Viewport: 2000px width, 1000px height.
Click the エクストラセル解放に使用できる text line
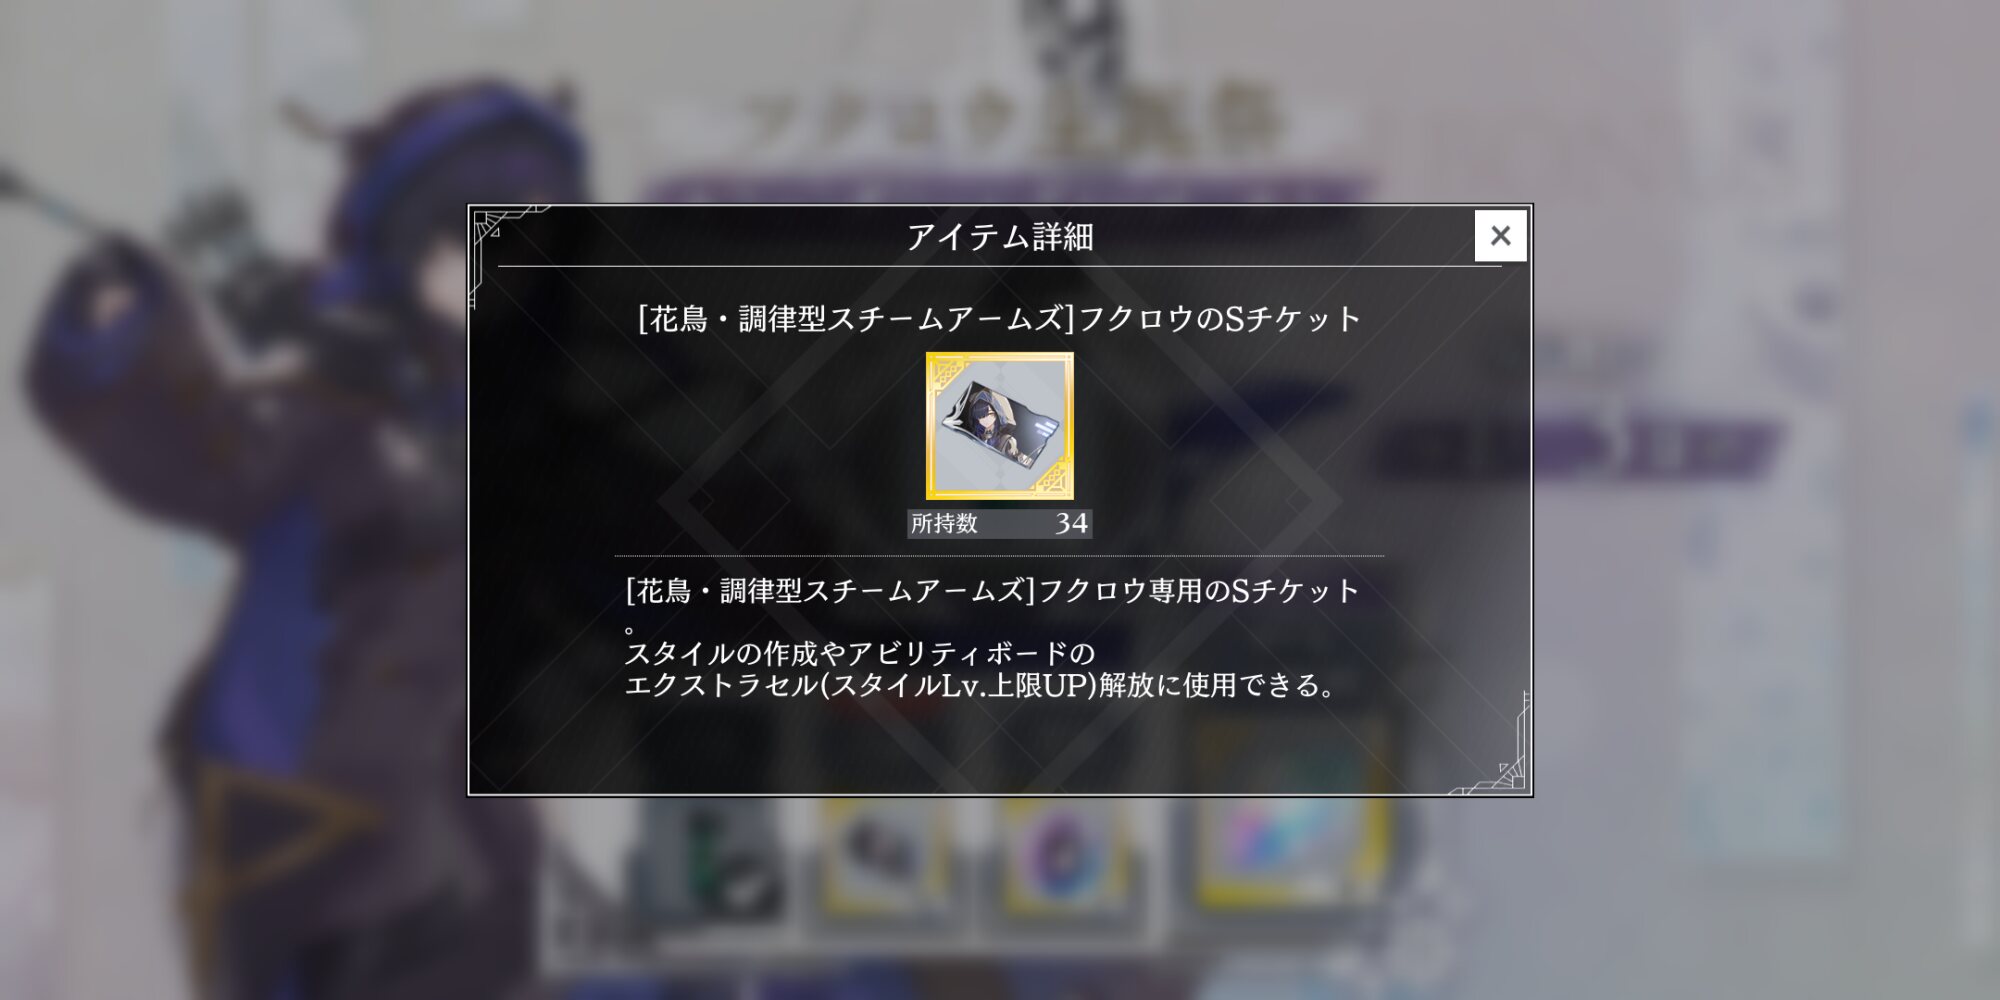(x=980, y=686)
